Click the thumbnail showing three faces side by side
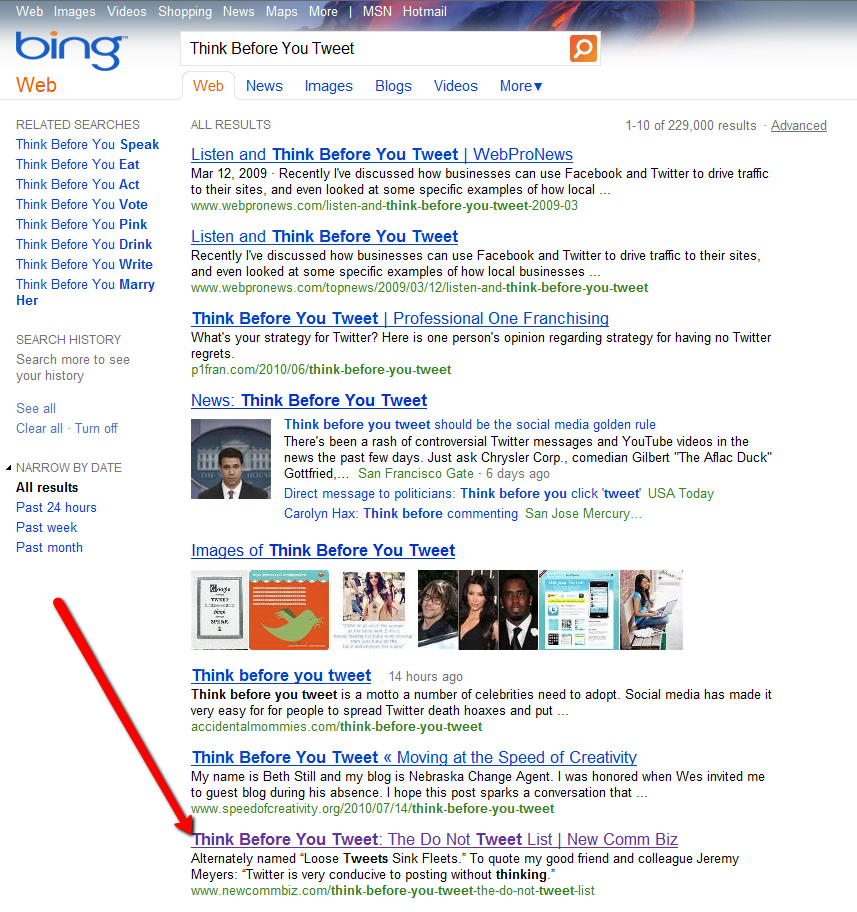This screenshot has width=857, height=912. click(x=478, y=610)
